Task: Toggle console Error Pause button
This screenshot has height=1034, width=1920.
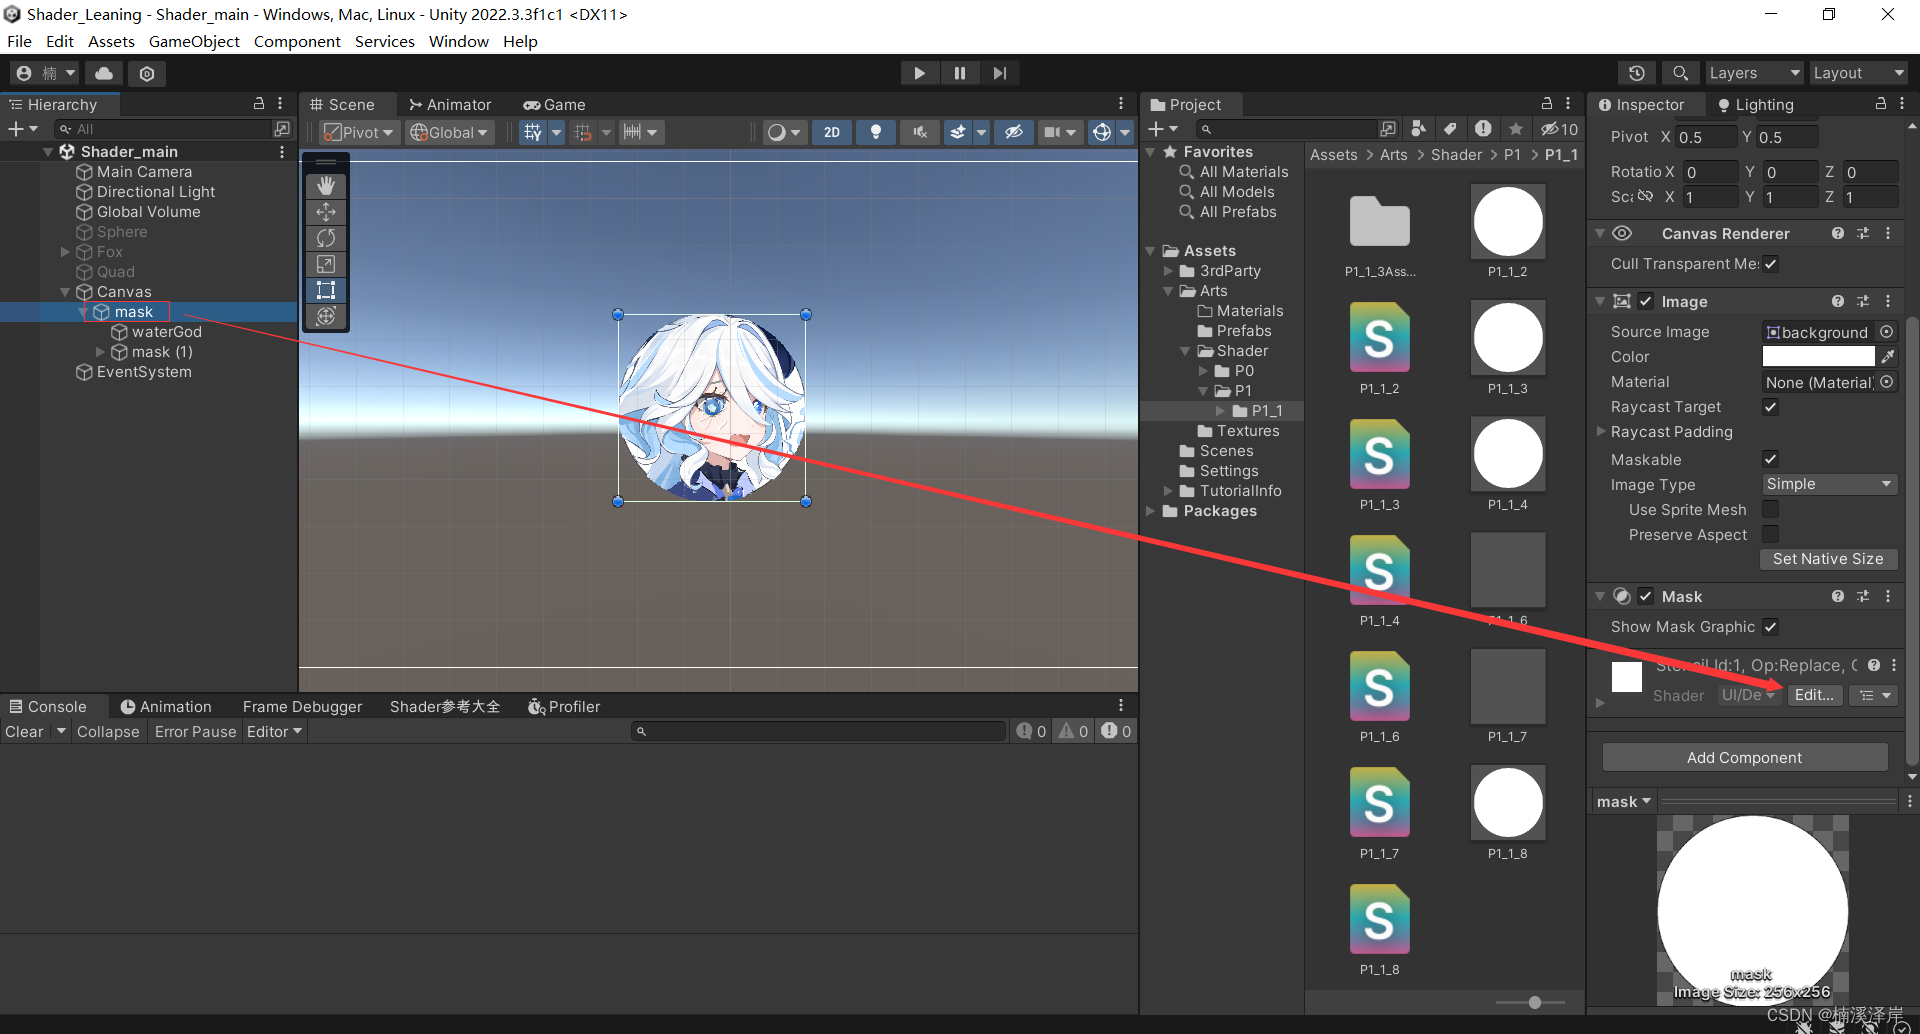Action: point(196,732)
